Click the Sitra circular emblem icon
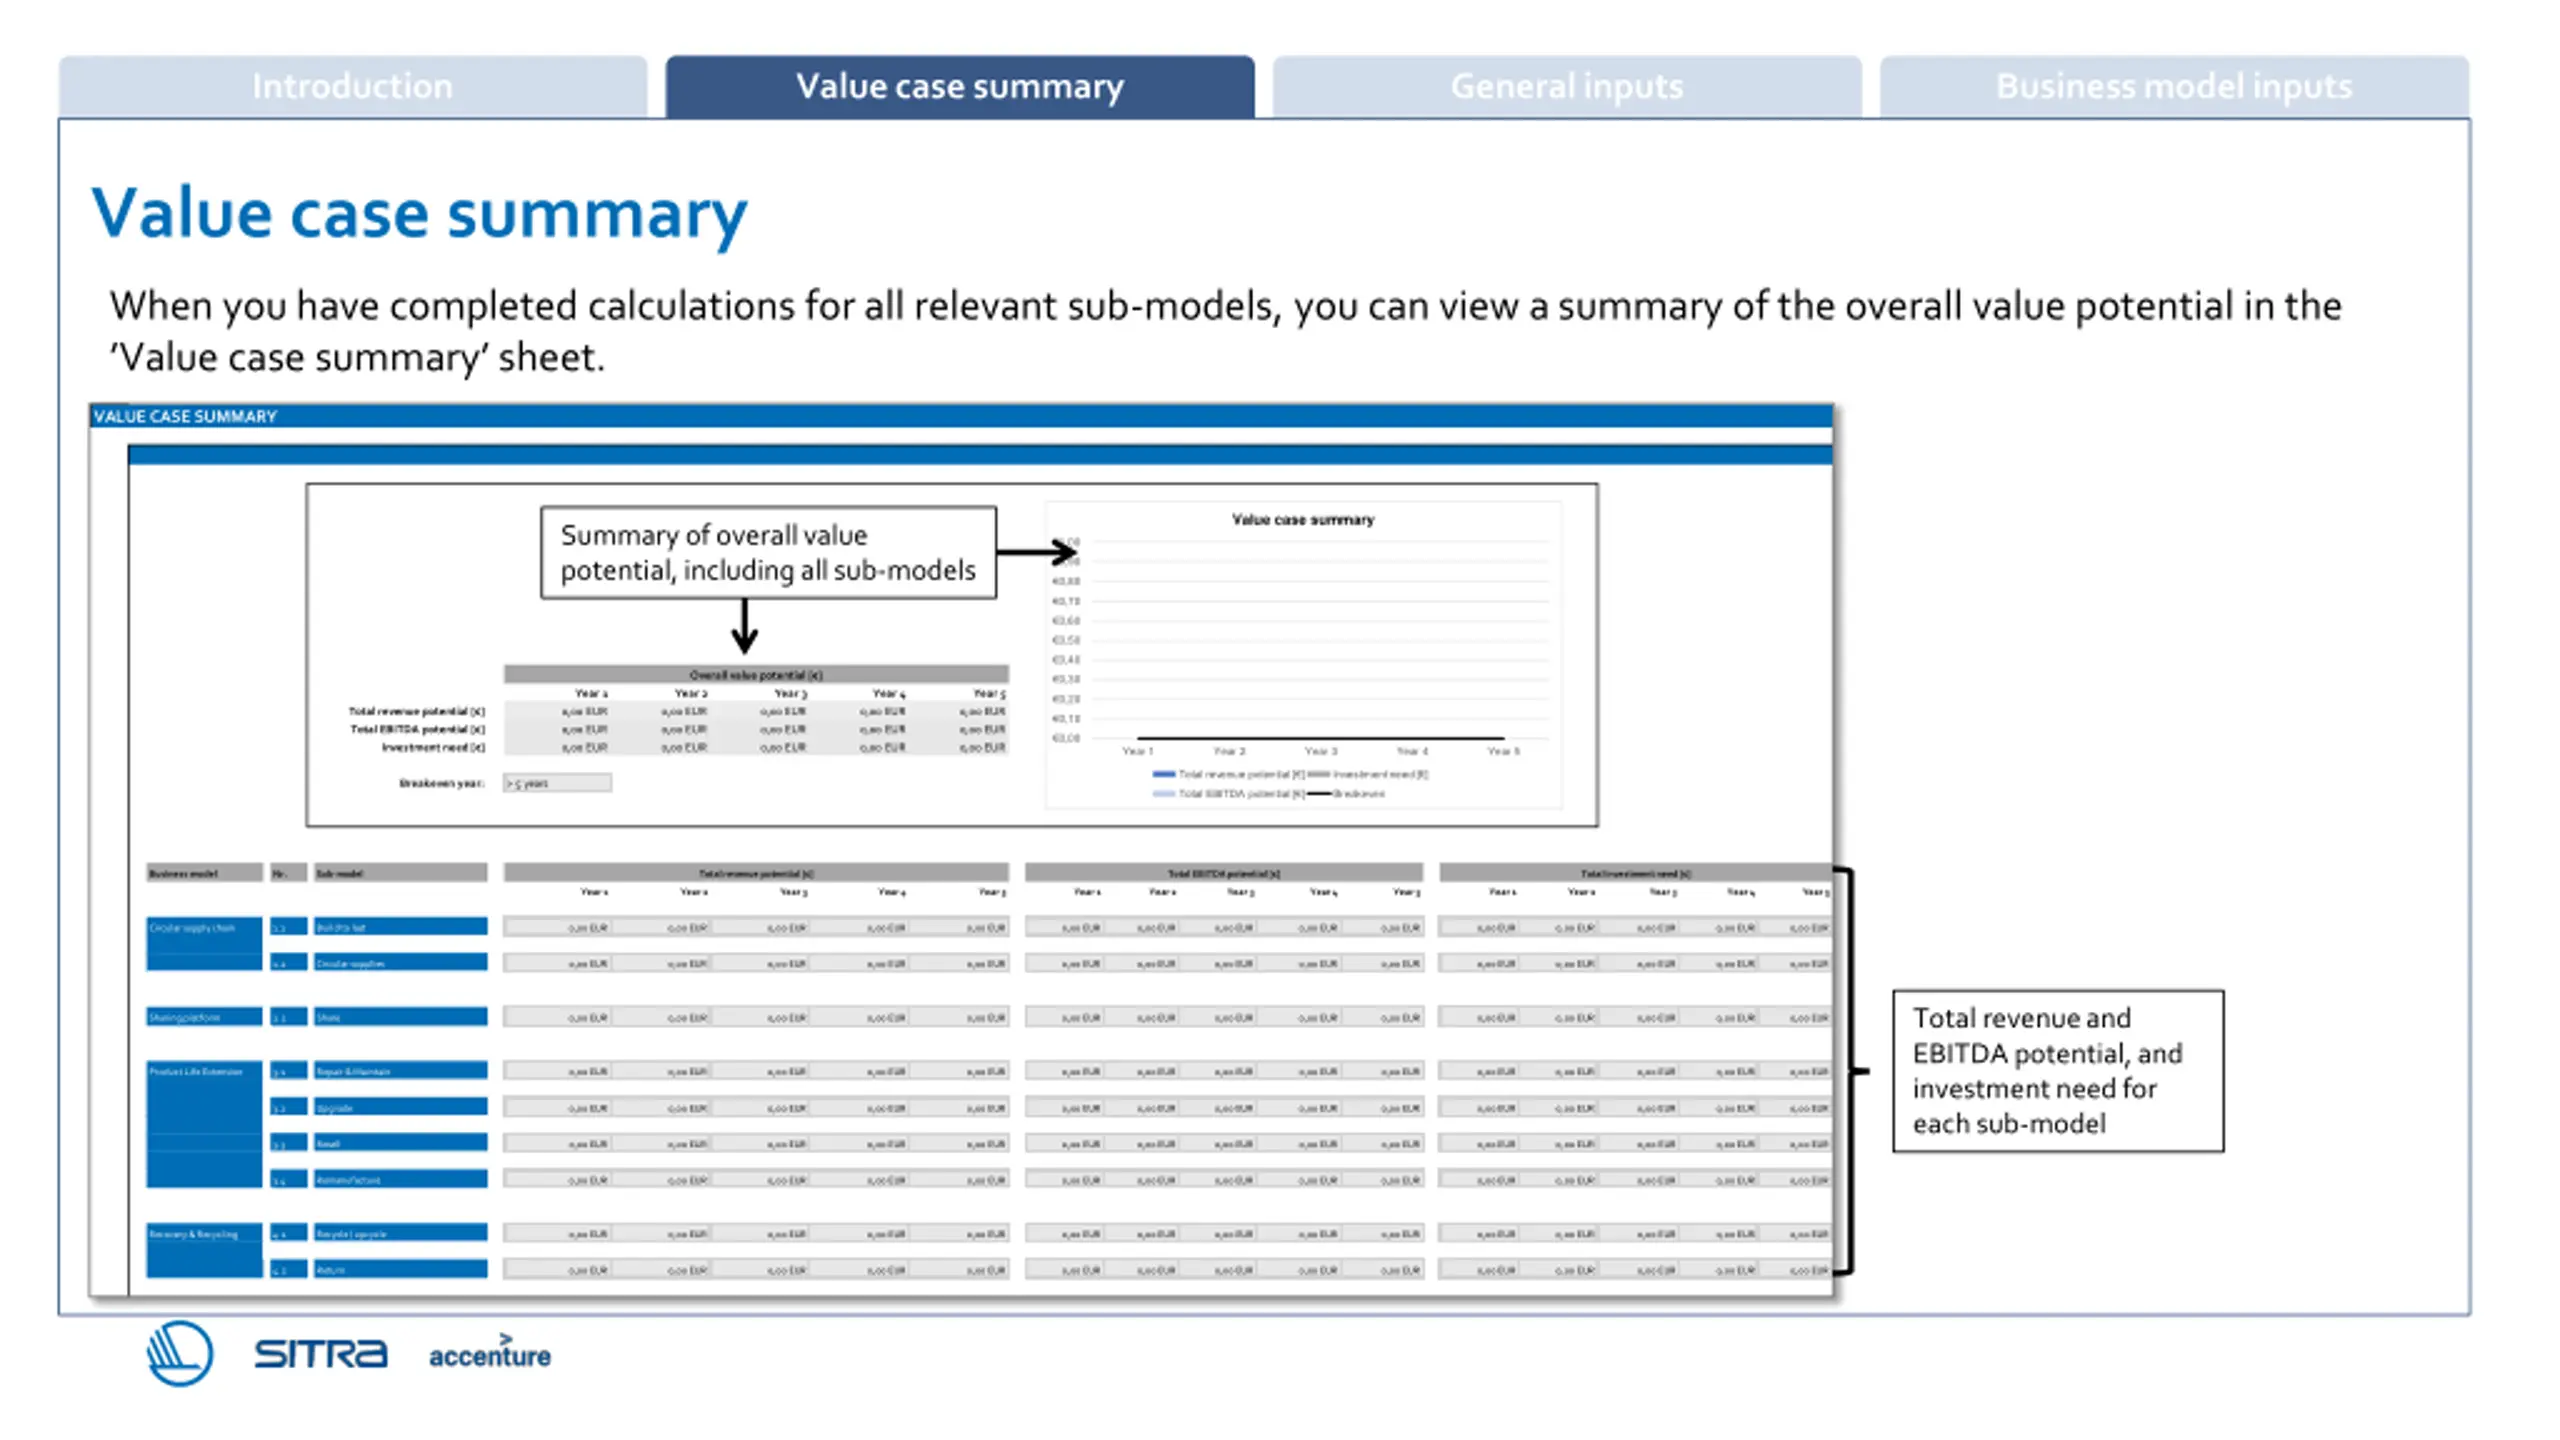 (x=179, y=1354)
